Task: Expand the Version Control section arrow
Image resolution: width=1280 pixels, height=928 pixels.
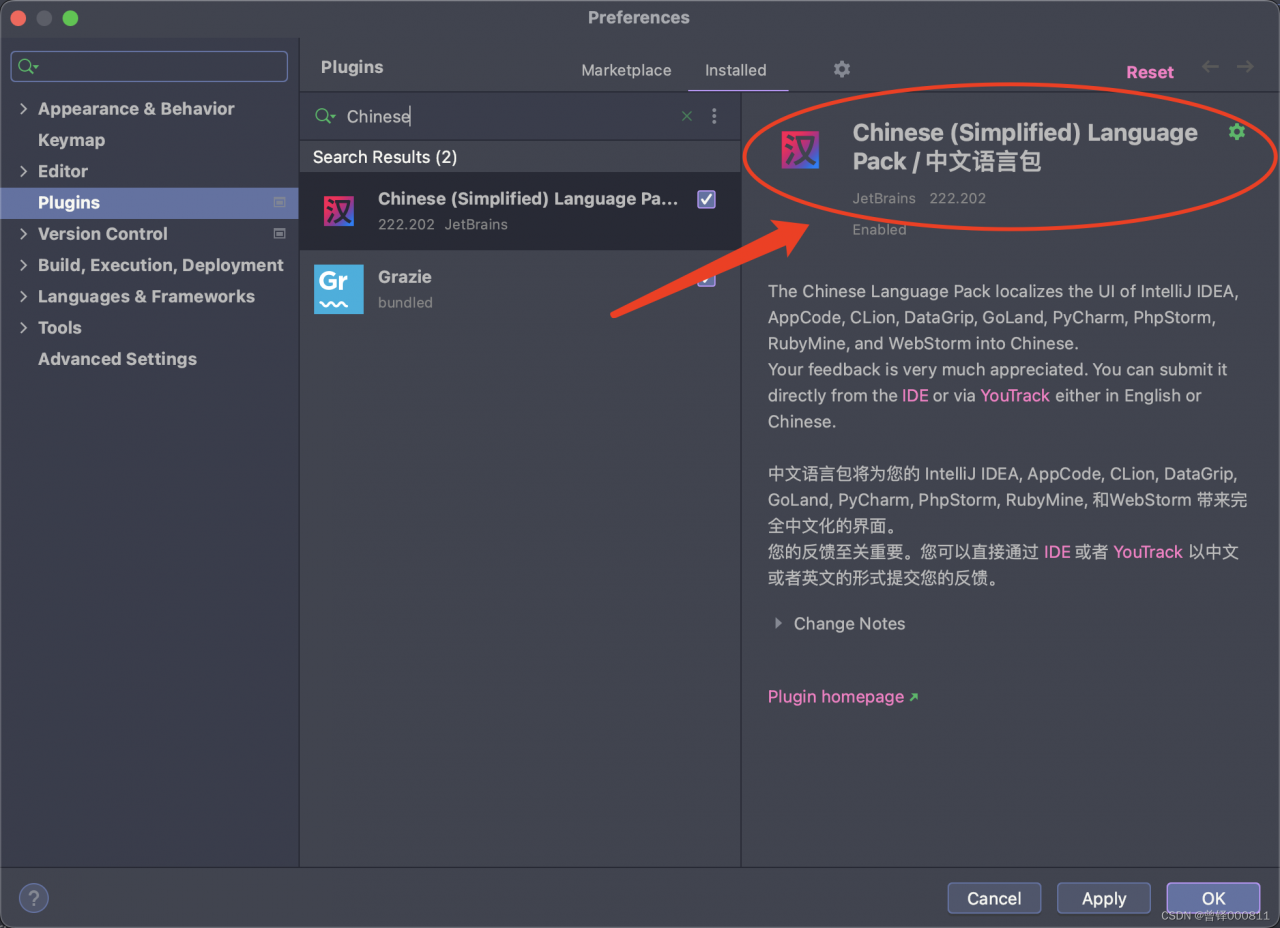Action: (23, 234)
